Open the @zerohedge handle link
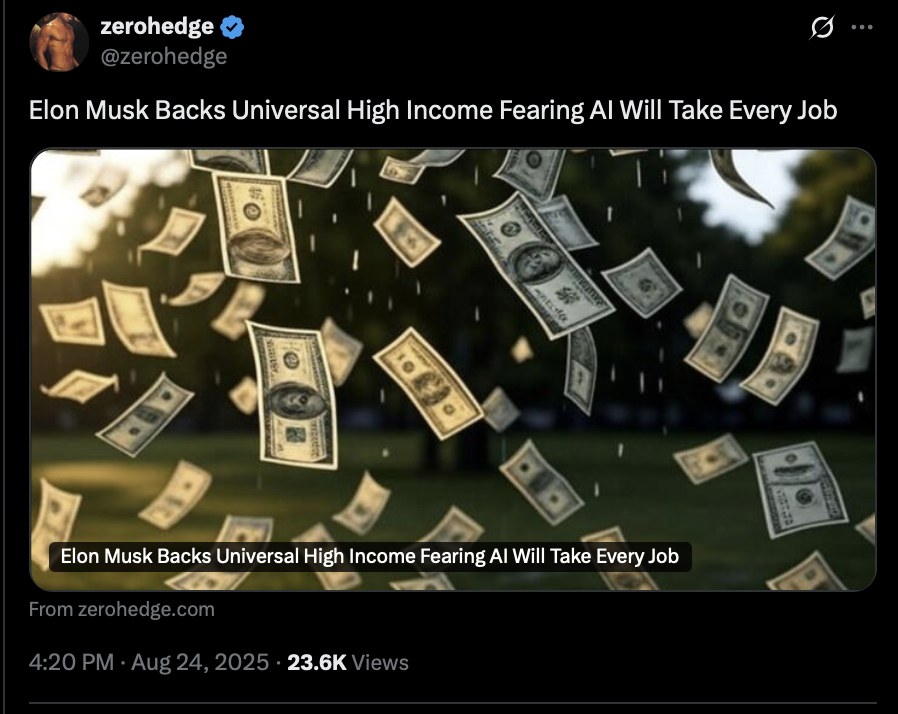This screenshot has width=898, height=714. pyautogui.click(x=164, y=56)
